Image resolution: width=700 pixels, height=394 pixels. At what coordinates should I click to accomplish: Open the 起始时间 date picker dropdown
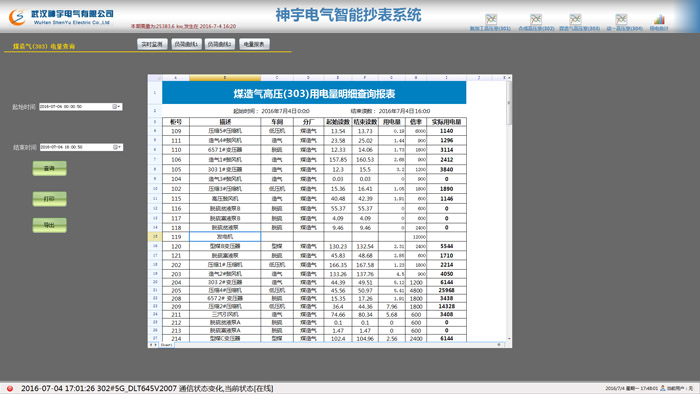117,107
